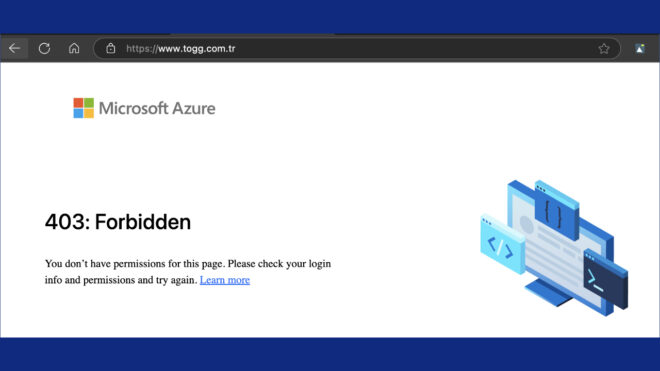Bookmark this page with the star icon
The width and height of the screenshot is (660, 371).
(x=604, y=49)
